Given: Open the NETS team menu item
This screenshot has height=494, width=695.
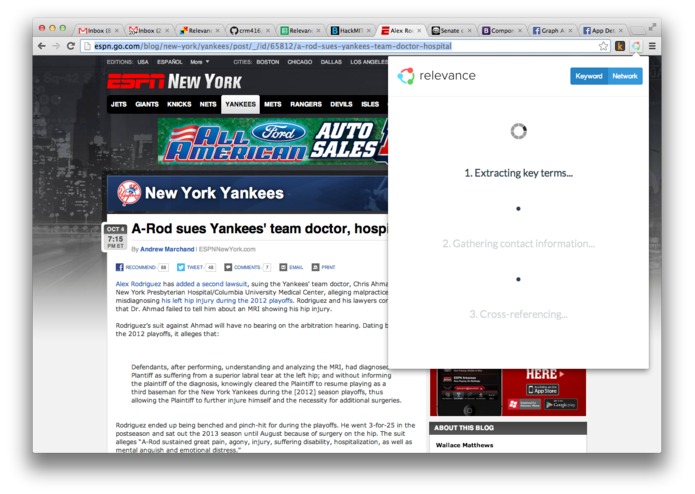Looking at the screenshot, I should (208, 104).
